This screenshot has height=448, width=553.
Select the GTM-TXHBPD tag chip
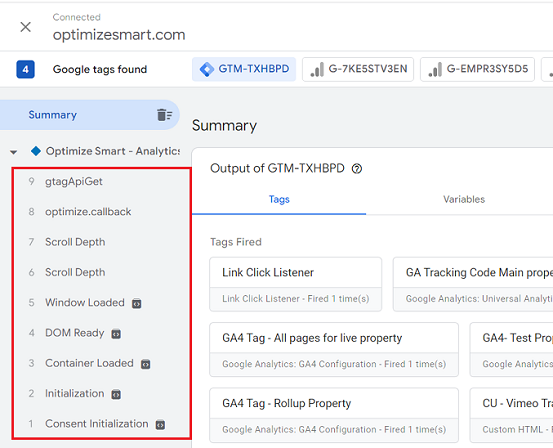coord(244,69)
